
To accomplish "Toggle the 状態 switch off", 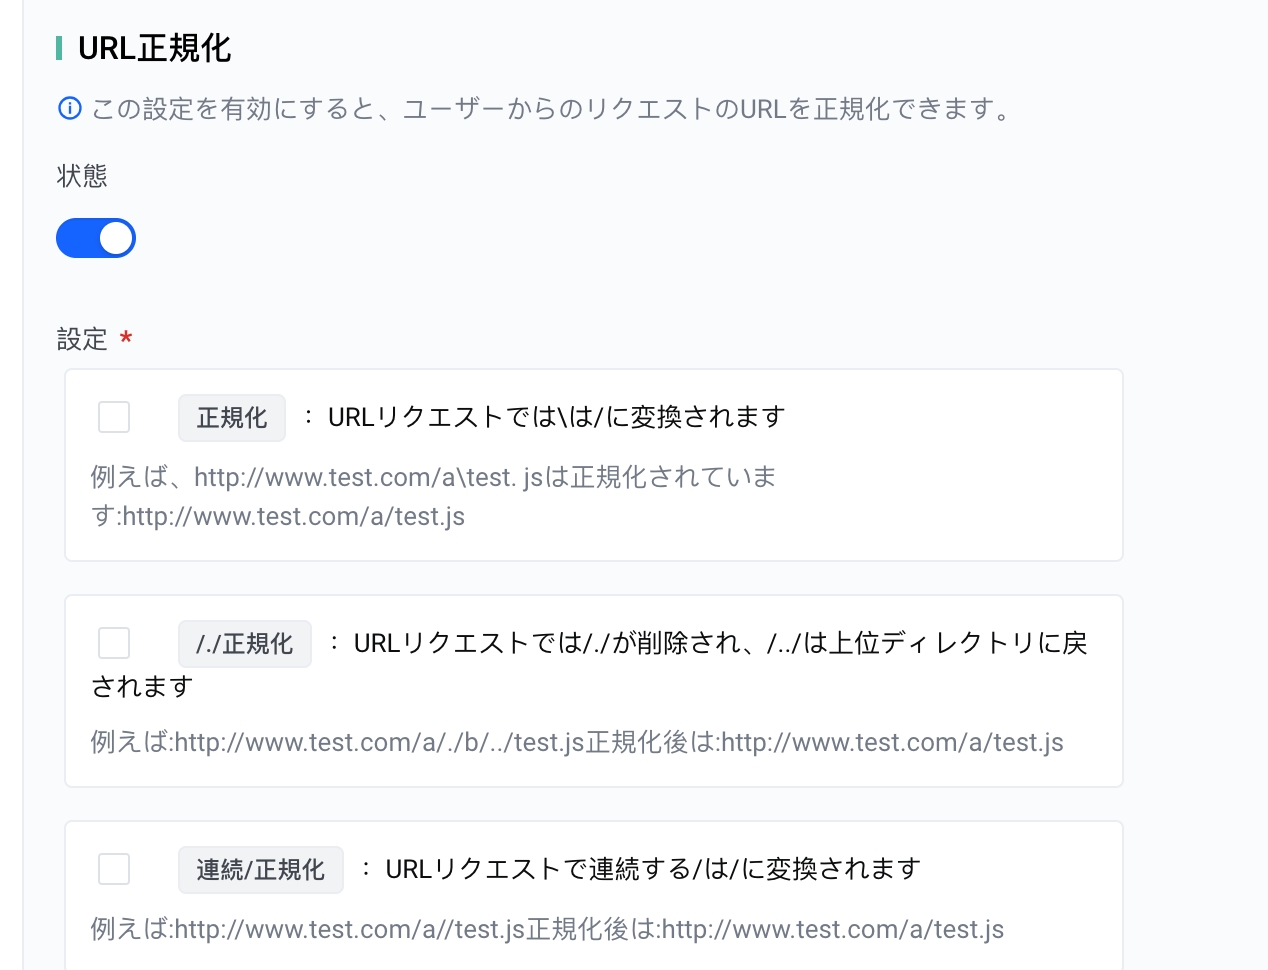I will tap(96, 238).
